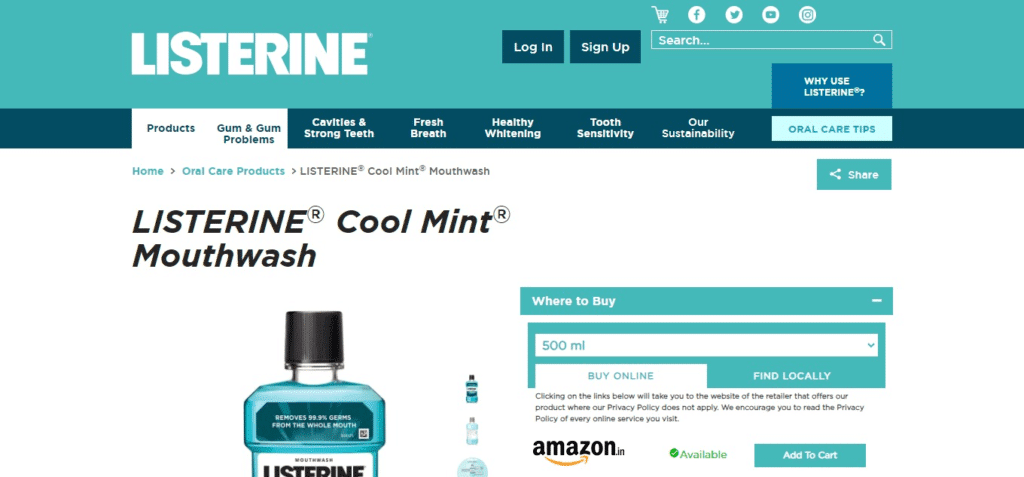Open the Twitter social icon
The width and height of the screenshot is (1024, 477).
coord(734,14)
